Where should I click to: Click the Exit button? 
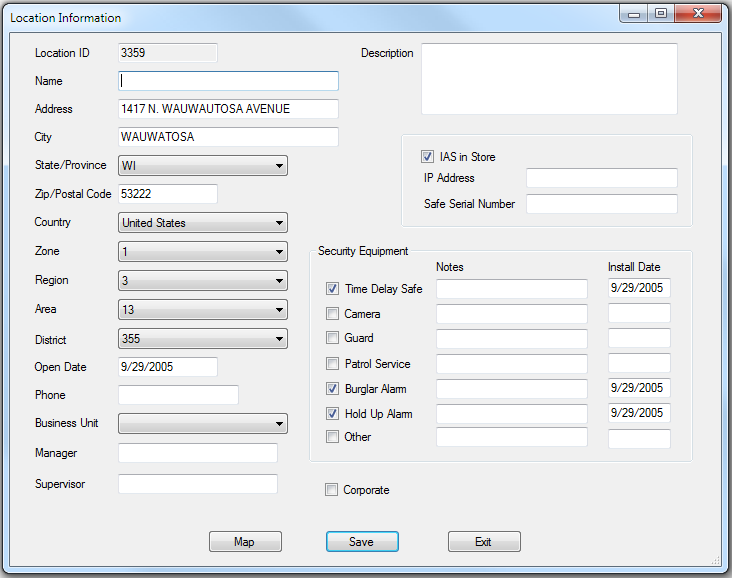pos(484,542)
